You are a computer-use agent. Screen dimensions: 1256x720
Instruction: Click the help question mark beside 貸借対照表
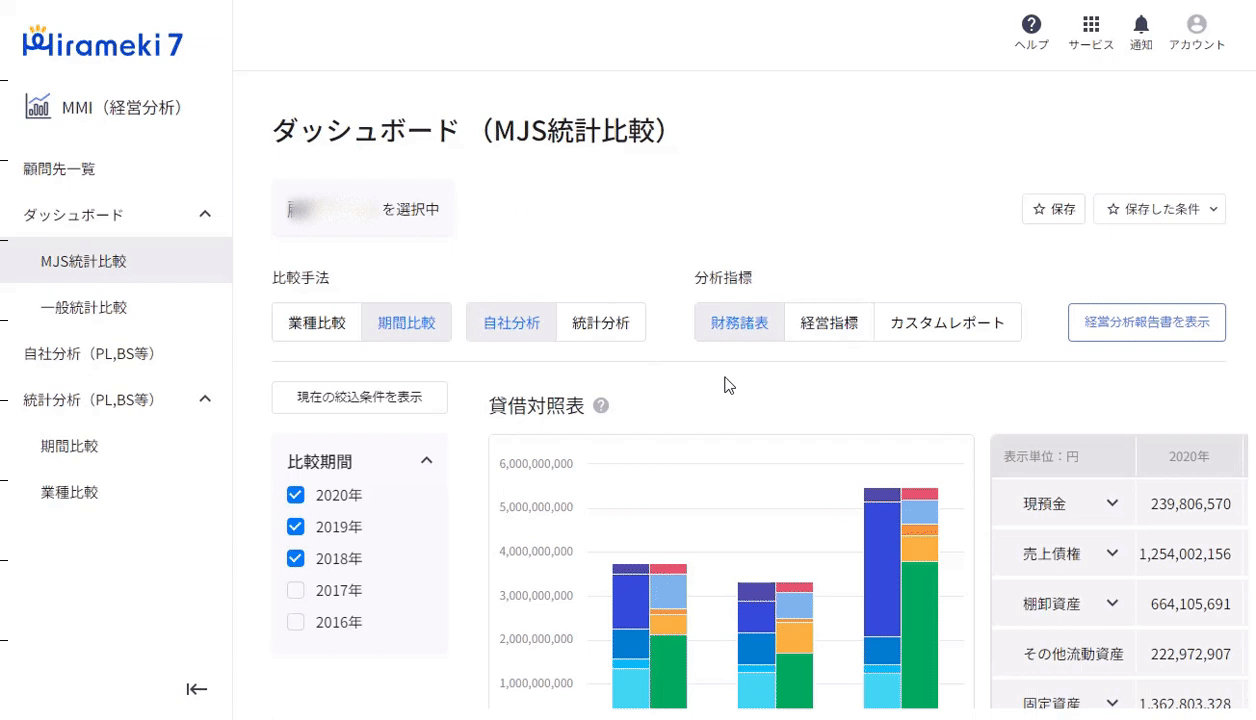click(x=601, y=405)
